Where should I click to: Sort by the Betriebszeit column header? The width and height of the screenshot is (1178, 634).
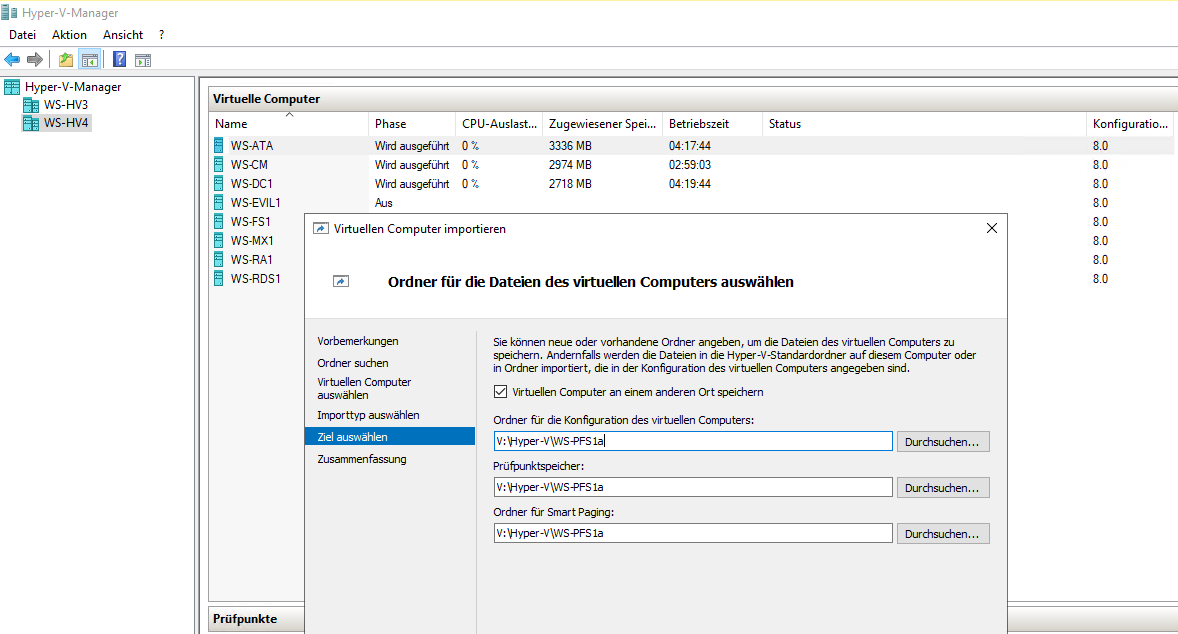click(x=712, y=124)
